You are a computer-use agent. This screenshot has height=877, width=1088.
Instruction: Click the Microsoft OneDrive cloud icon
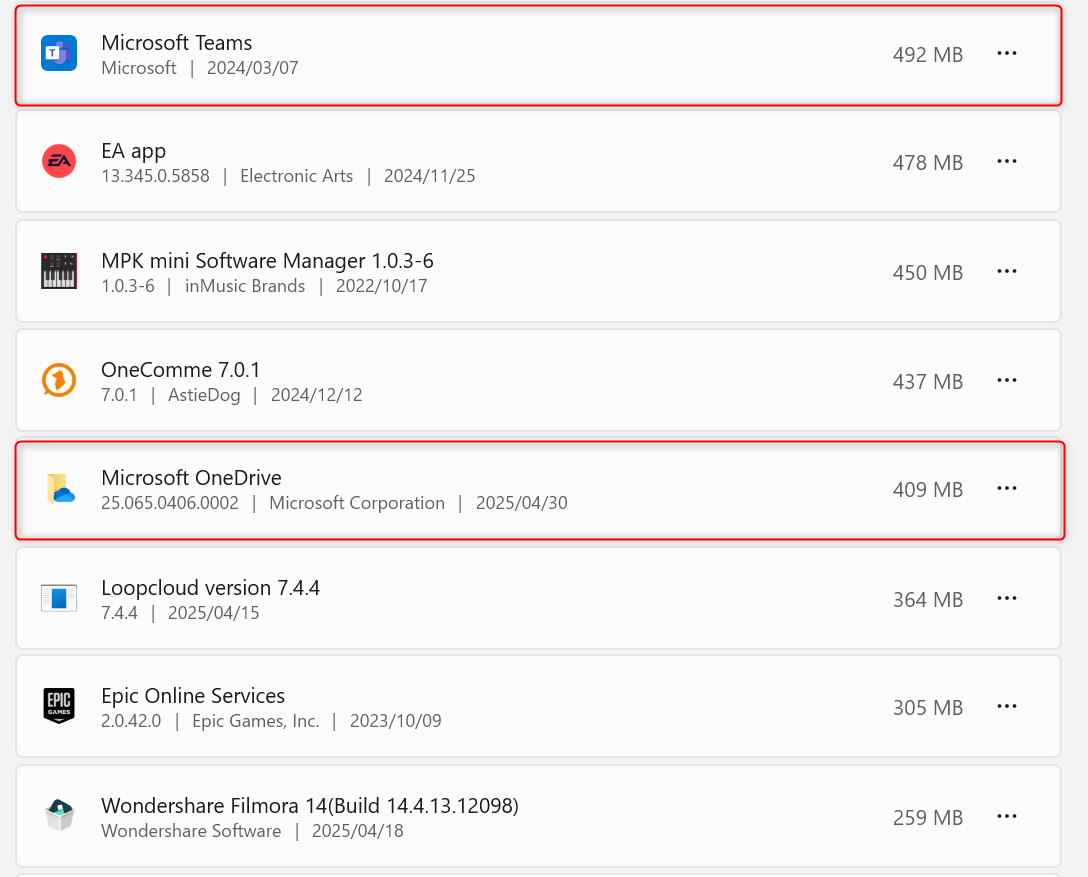click(x=59, y=488)
